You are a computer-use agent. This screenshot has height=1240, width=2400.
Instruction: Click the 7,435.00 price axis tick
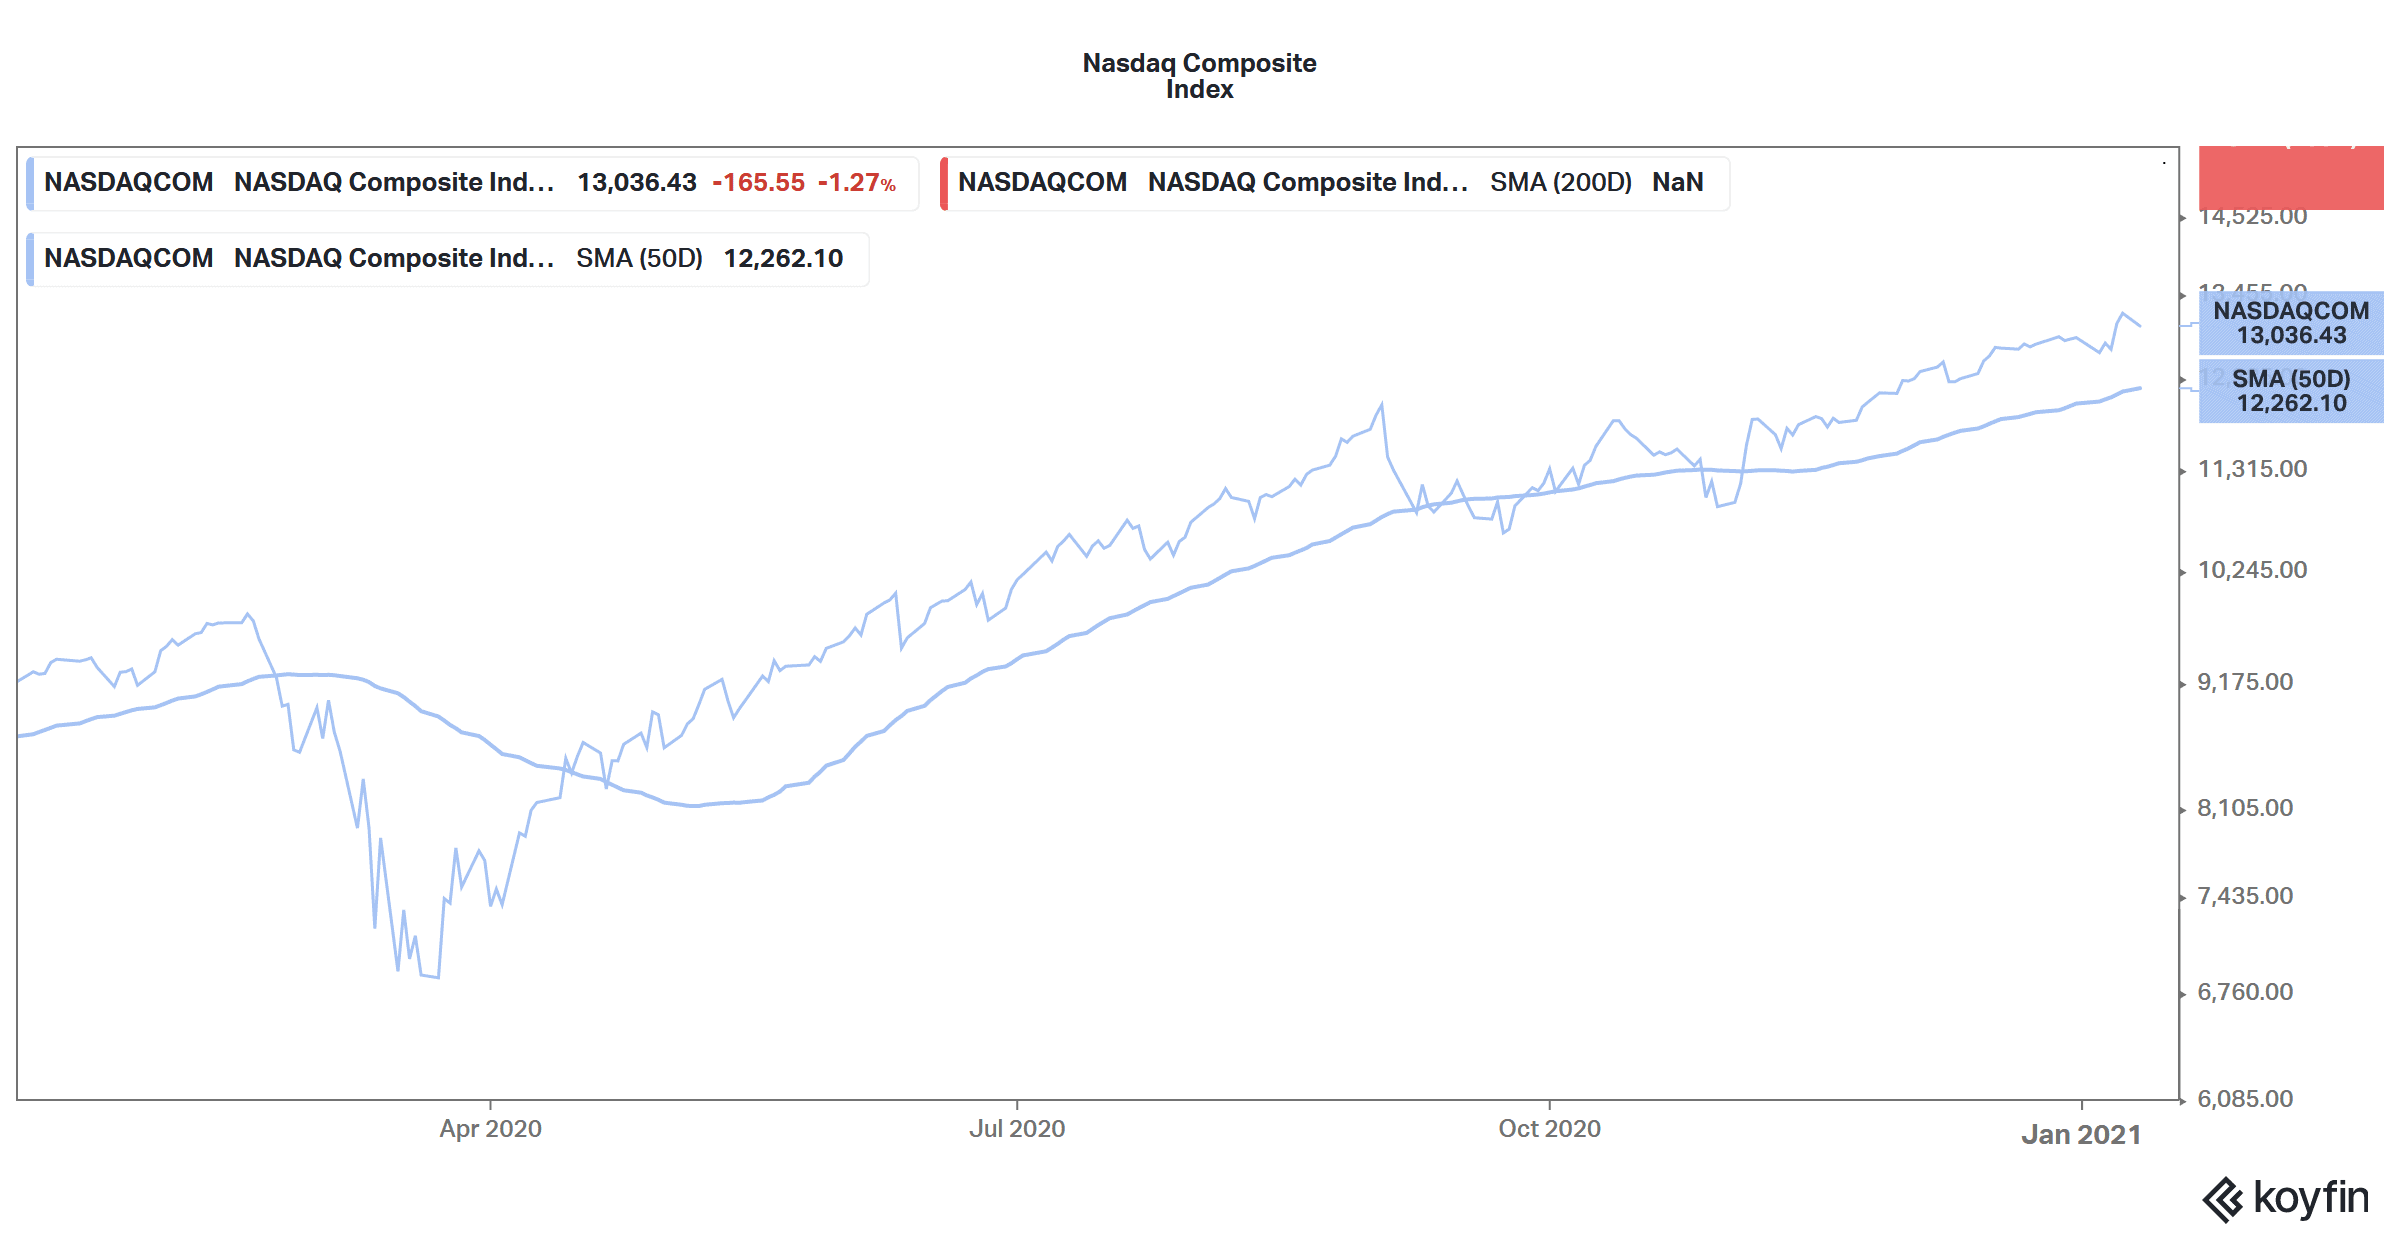point(2245,896)
